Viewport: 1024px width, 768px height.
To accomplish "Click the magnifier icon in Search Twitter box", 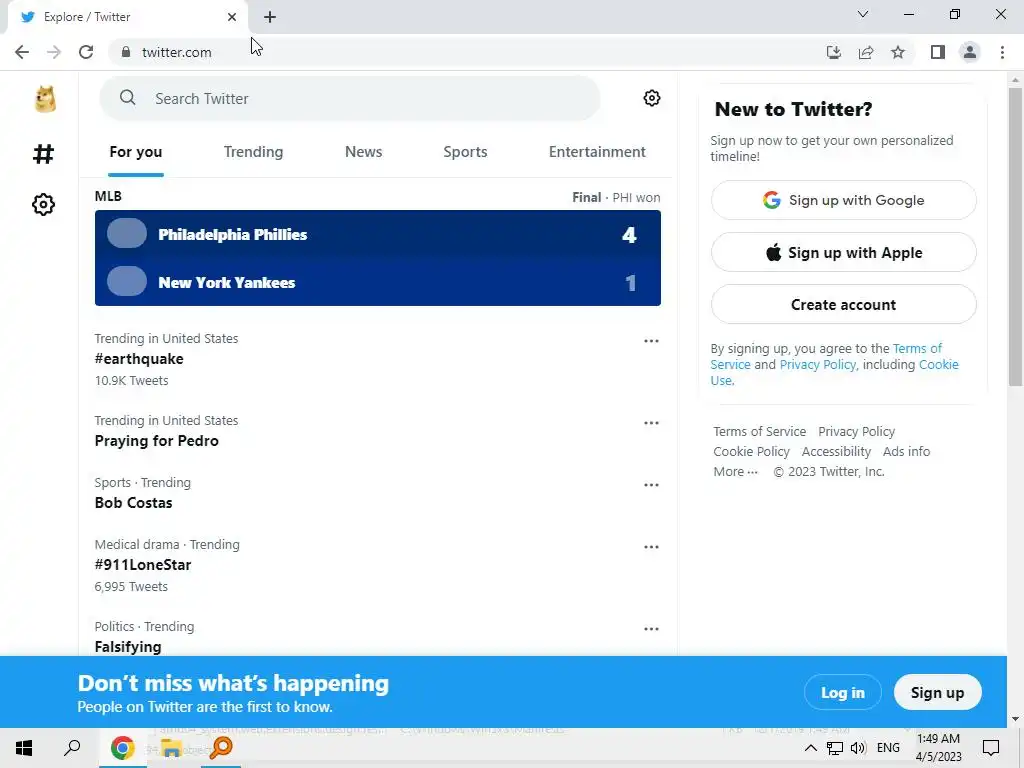I will [128, 98].
